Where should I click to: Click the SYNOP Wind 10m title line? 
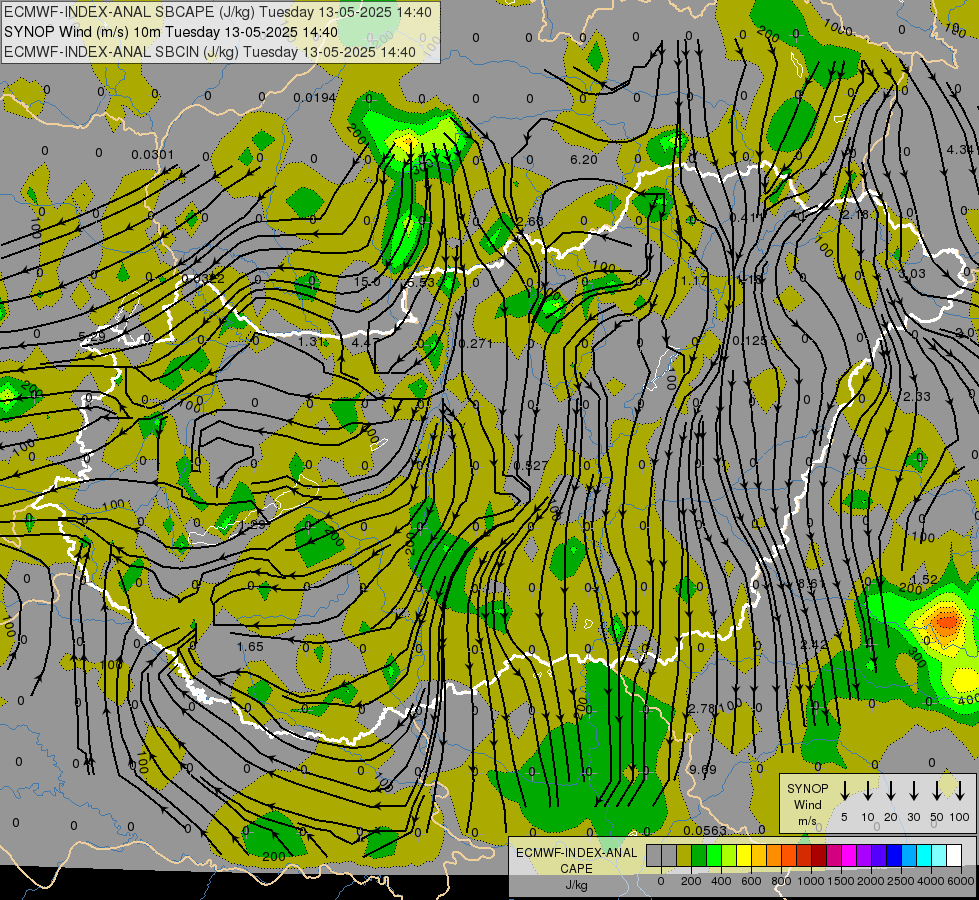171,32
